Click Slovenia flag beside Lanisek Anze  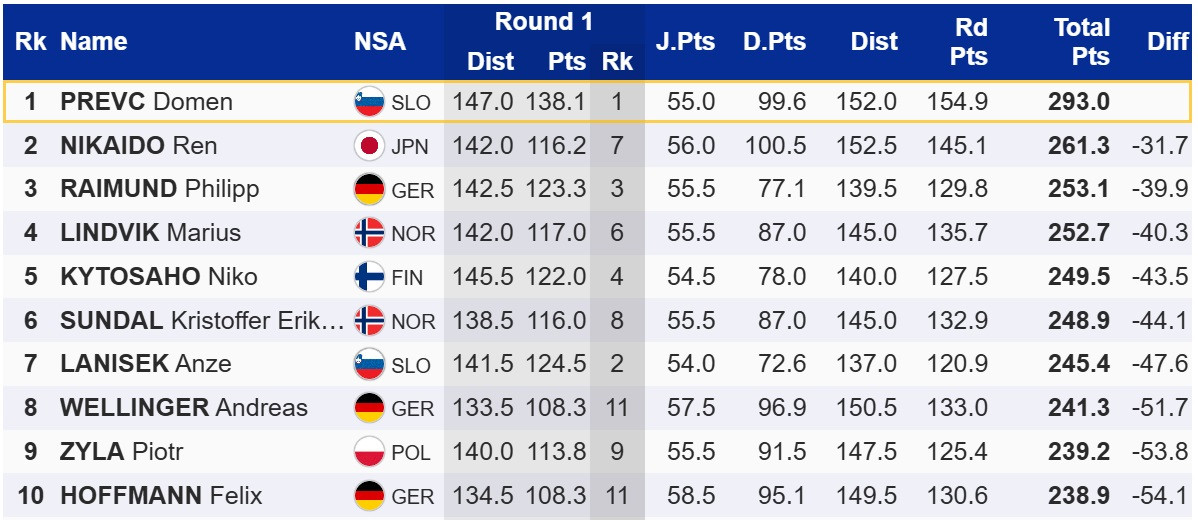pyautogui.click(x=369, y=364)
